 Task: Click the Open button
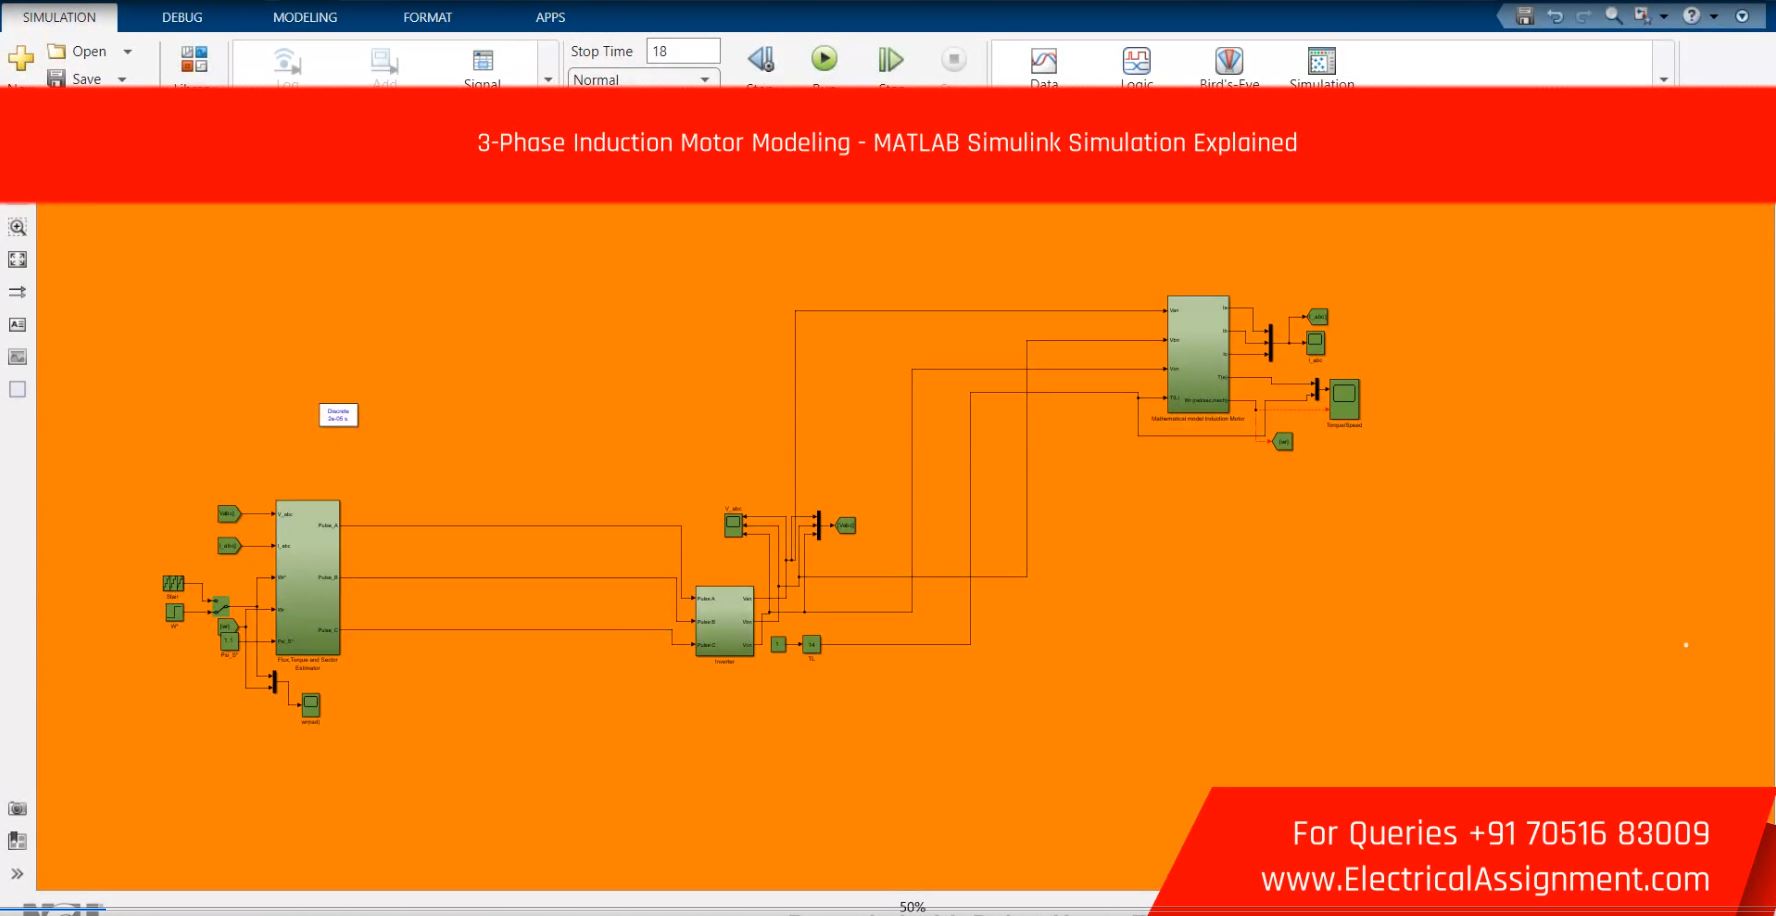(x=78, y=51)
